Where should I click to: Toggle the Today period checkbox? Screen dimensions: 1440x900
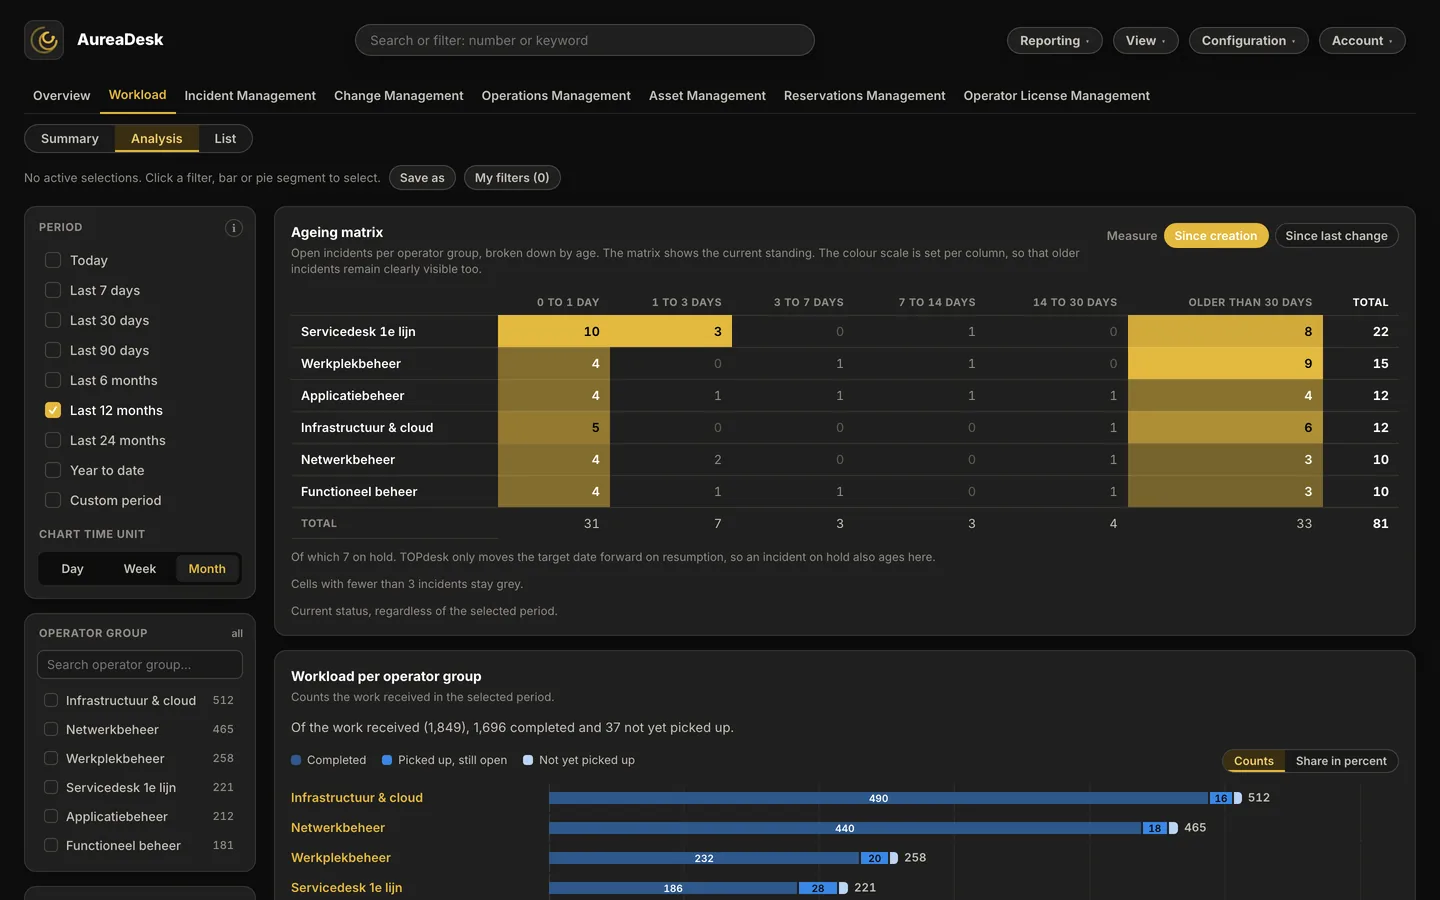(x=53, y=260)
